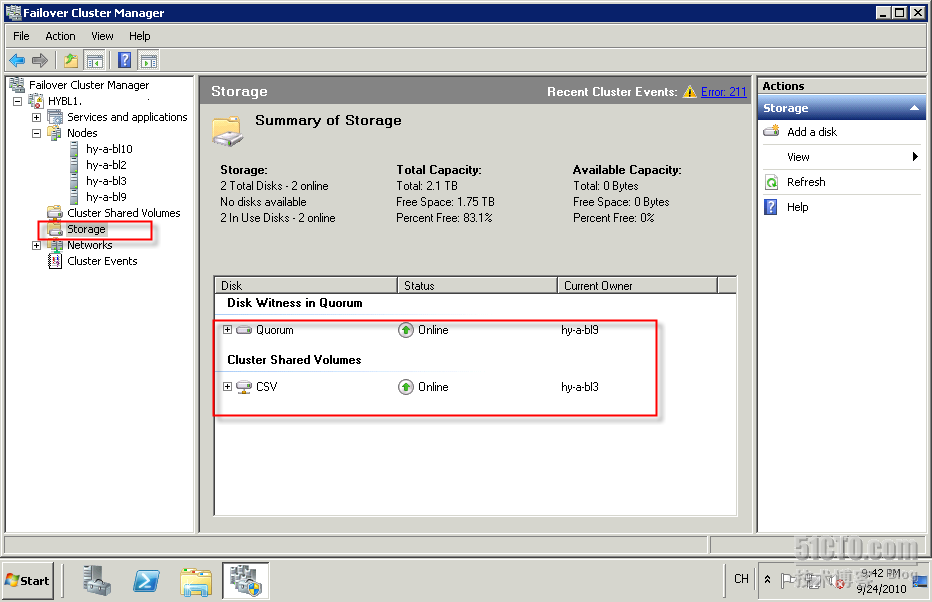Viewport: 932px width, 602px height.
Task: Click the CH language indicator
Action: (x=741, y=579)
